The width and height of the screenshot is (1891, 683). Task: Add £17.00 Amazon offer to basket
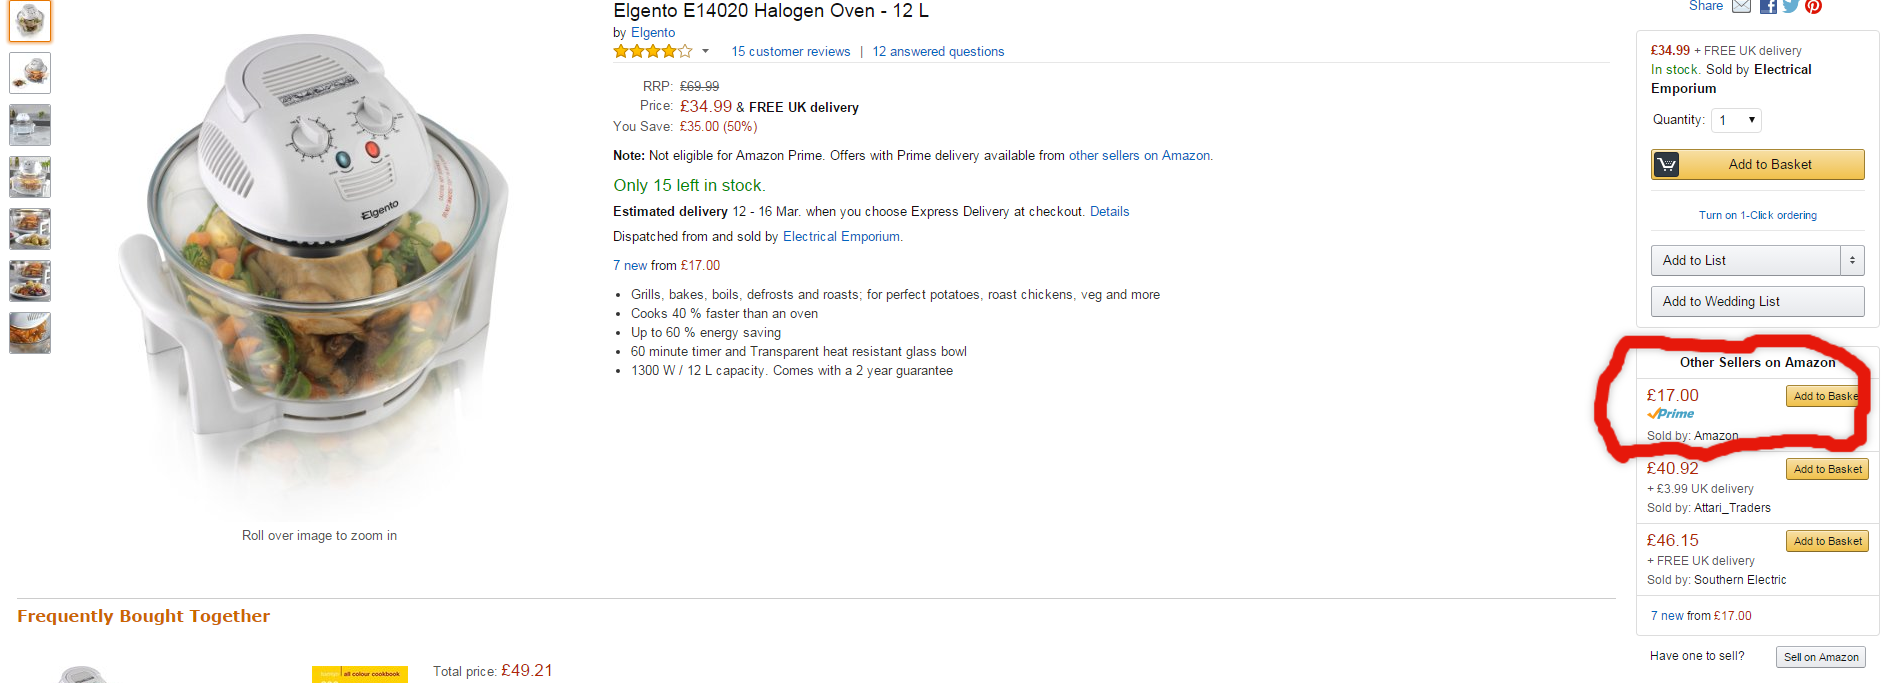point(1827,396)
